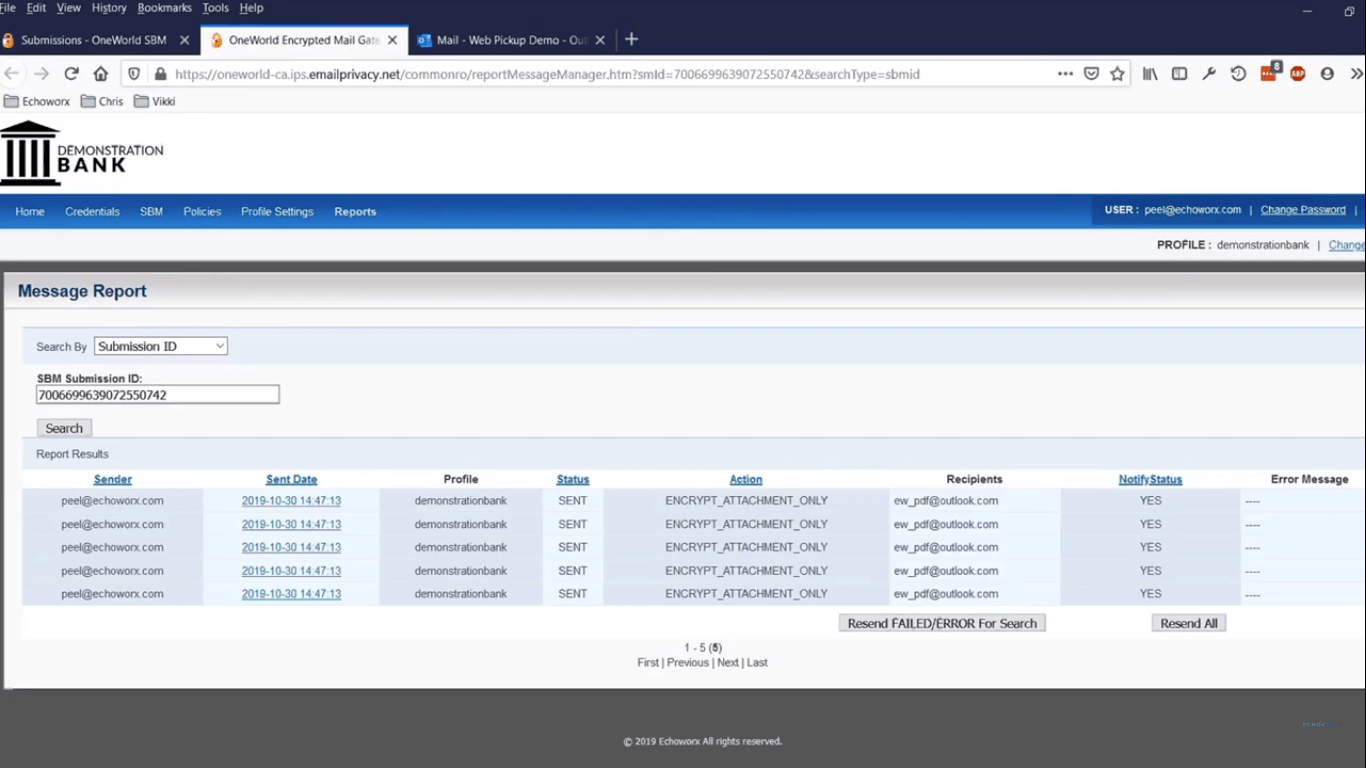Screen dimensions: 1366x768
Task: Sort results by the Status column
Action: [572, 479]
